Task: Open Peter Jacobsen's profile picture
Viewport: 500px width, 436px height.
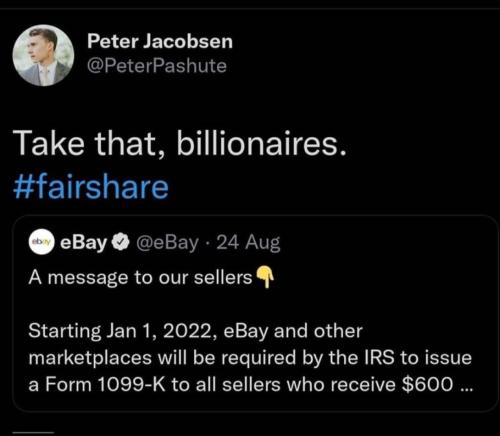Action: point(43,55)
